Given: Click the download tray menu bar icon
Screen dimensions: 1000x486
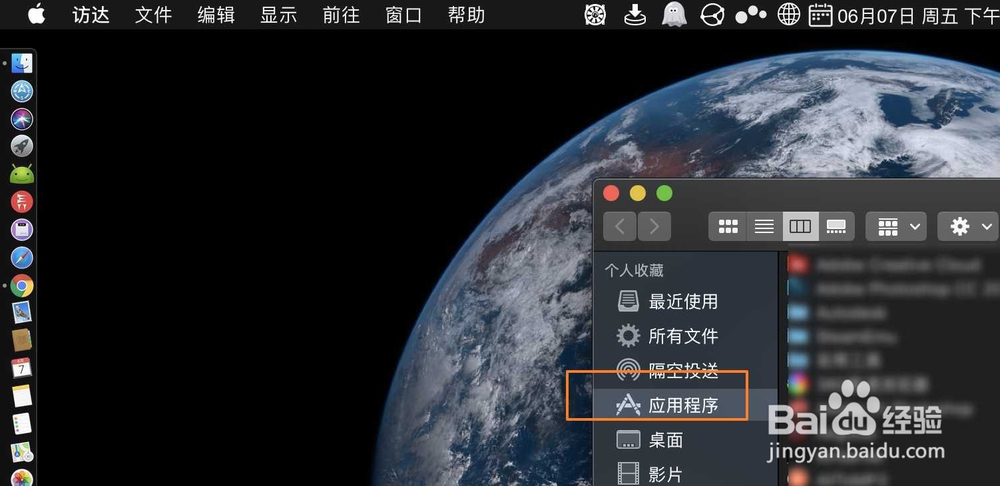Looking at the screenshot, I should [x=635, y=15].
